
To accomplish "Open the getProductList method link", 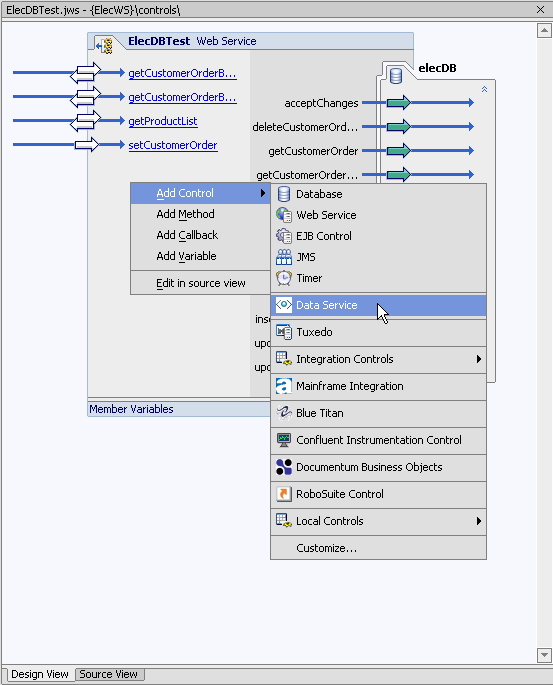I will click(163, 121).
